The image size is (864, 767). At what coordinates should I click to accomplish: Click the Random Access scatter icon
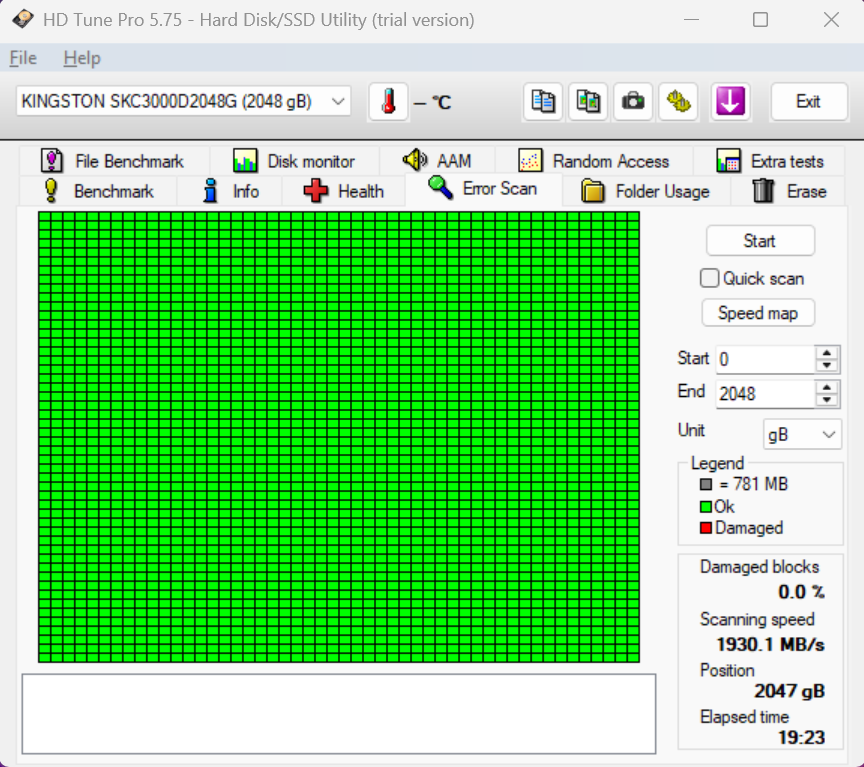(x=530, y=161)
